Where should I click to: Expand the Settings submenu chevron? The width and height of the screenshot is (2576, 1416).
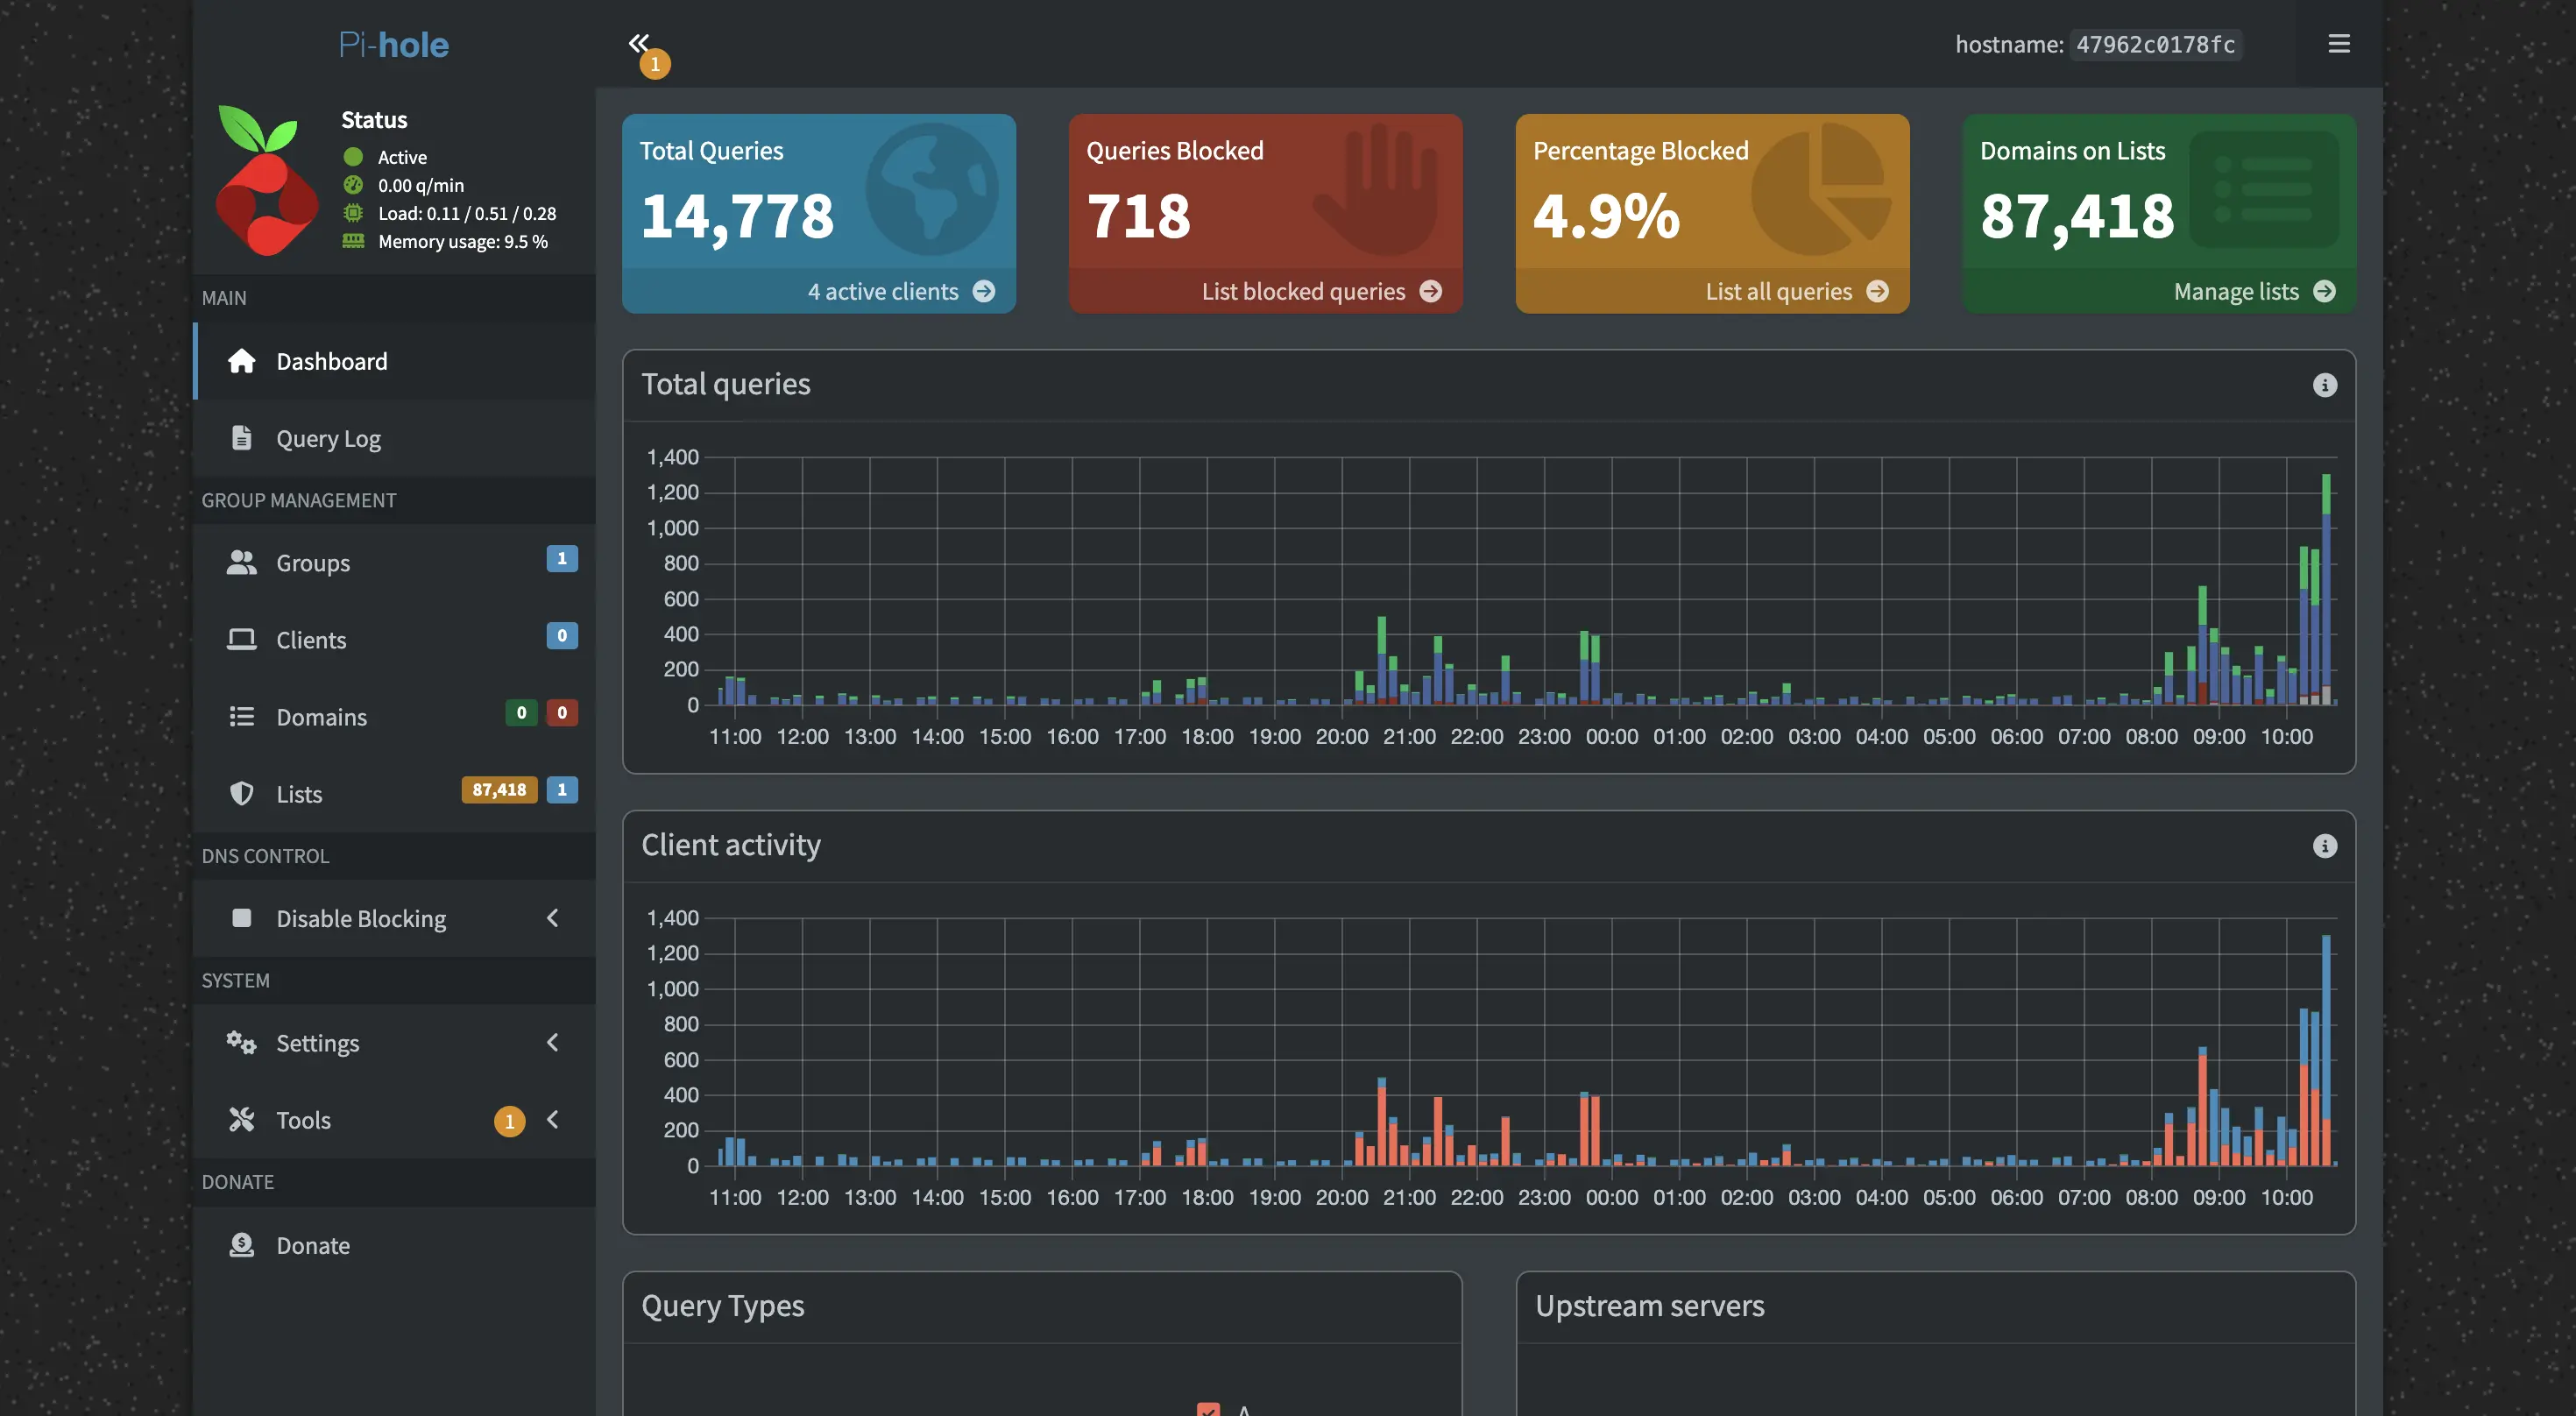click(x=553, y=1042)
